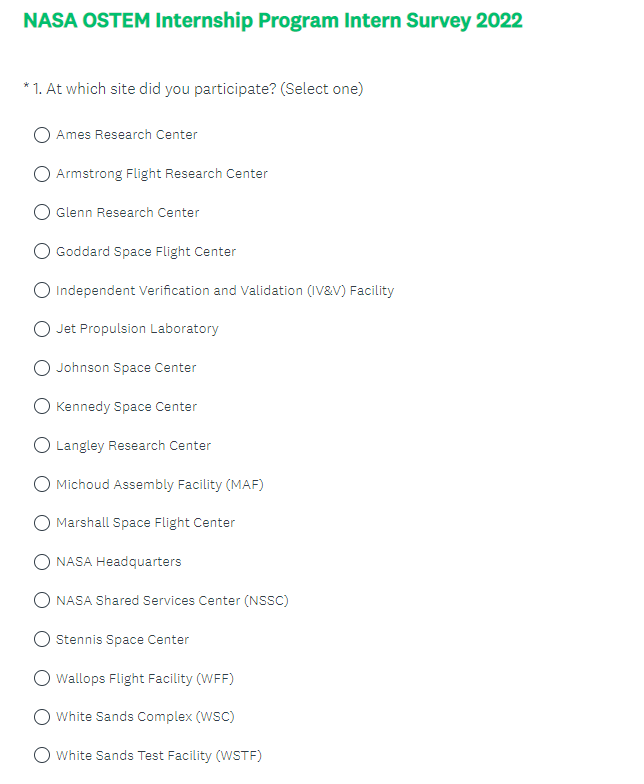
Task: Pick Goddard Space Flight Center option
Action: 42,251
